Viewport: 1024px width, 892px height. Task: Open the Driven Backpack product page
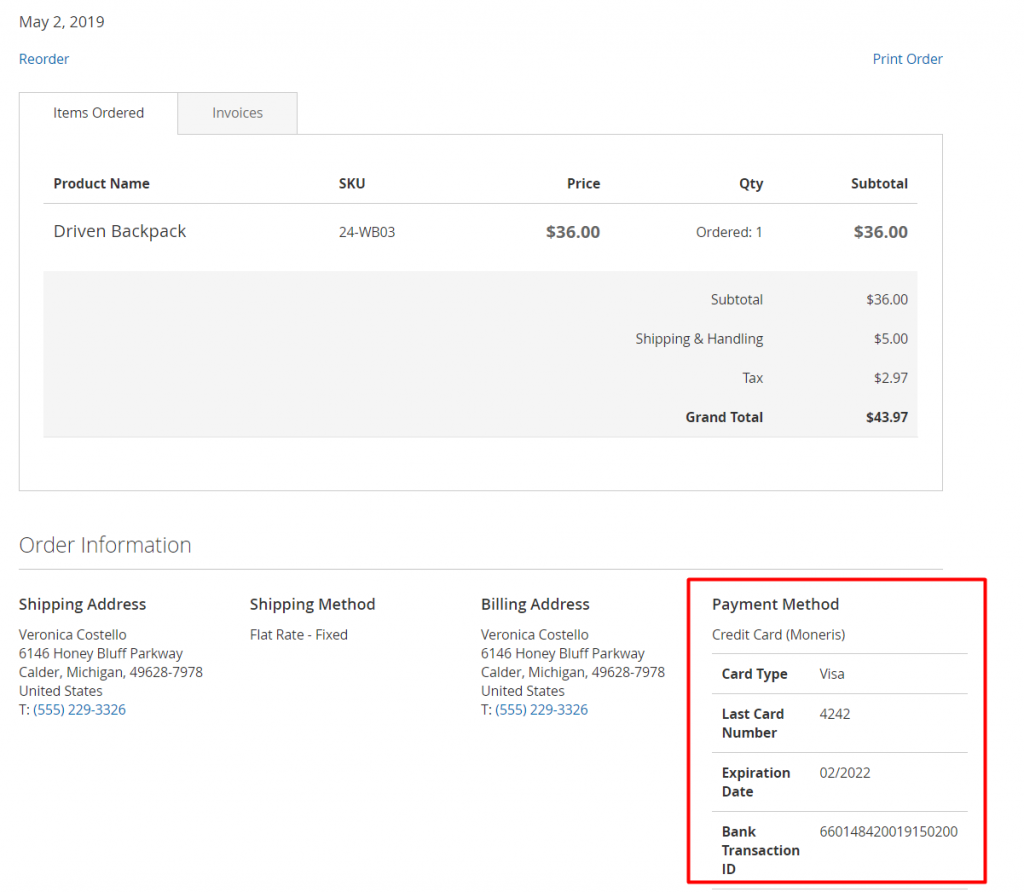point(119,231)
